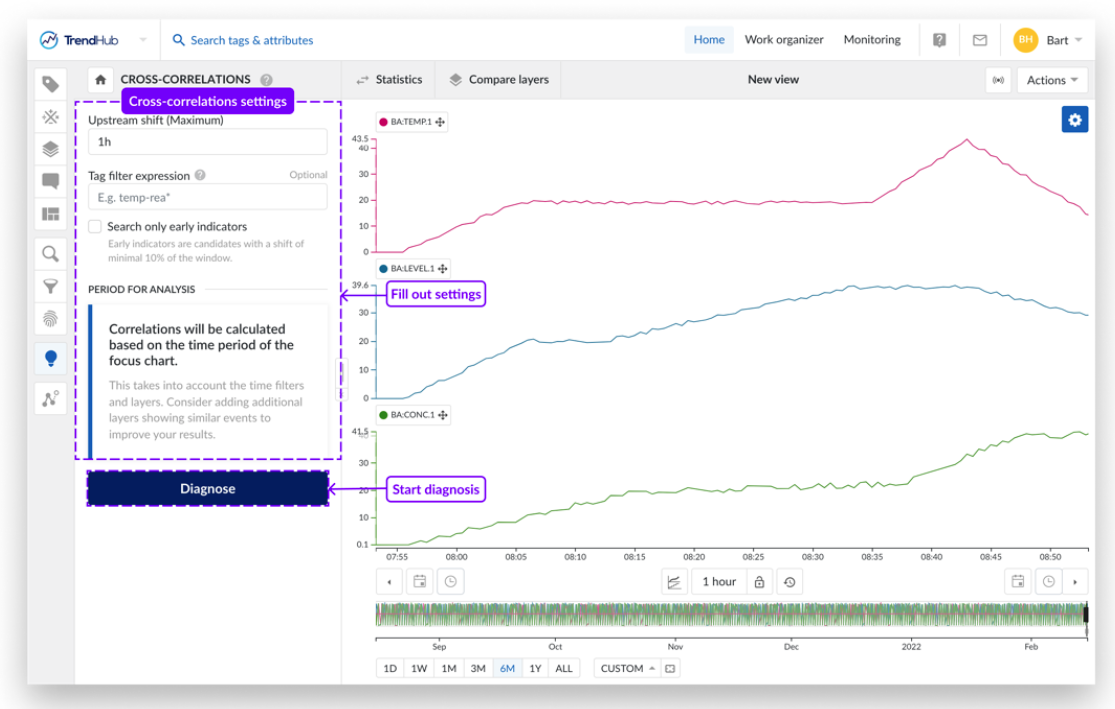Image resolution: width=1115 pixels, height=709 pixels.
Task: Open the comments sidebar icon
Action: 50,181
